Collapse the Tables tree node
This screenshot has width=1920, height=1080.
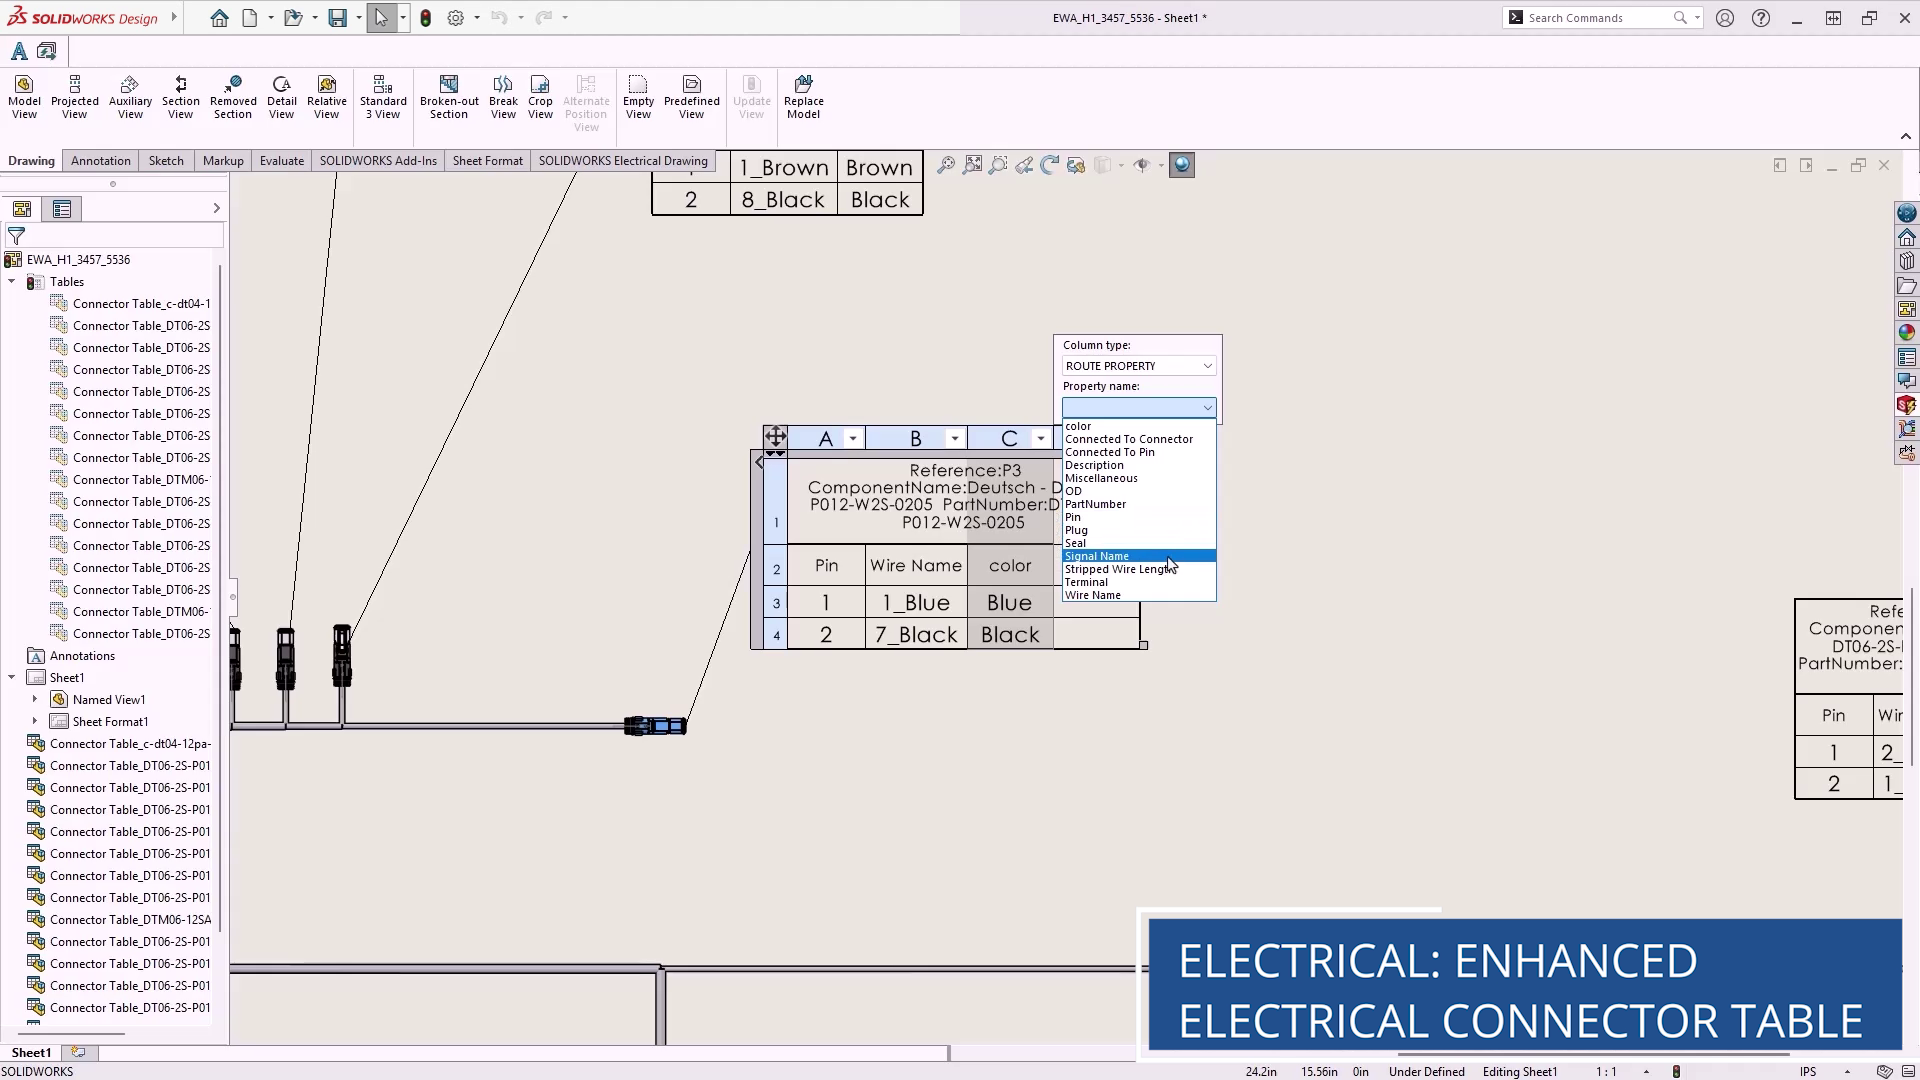click(12, 282)
